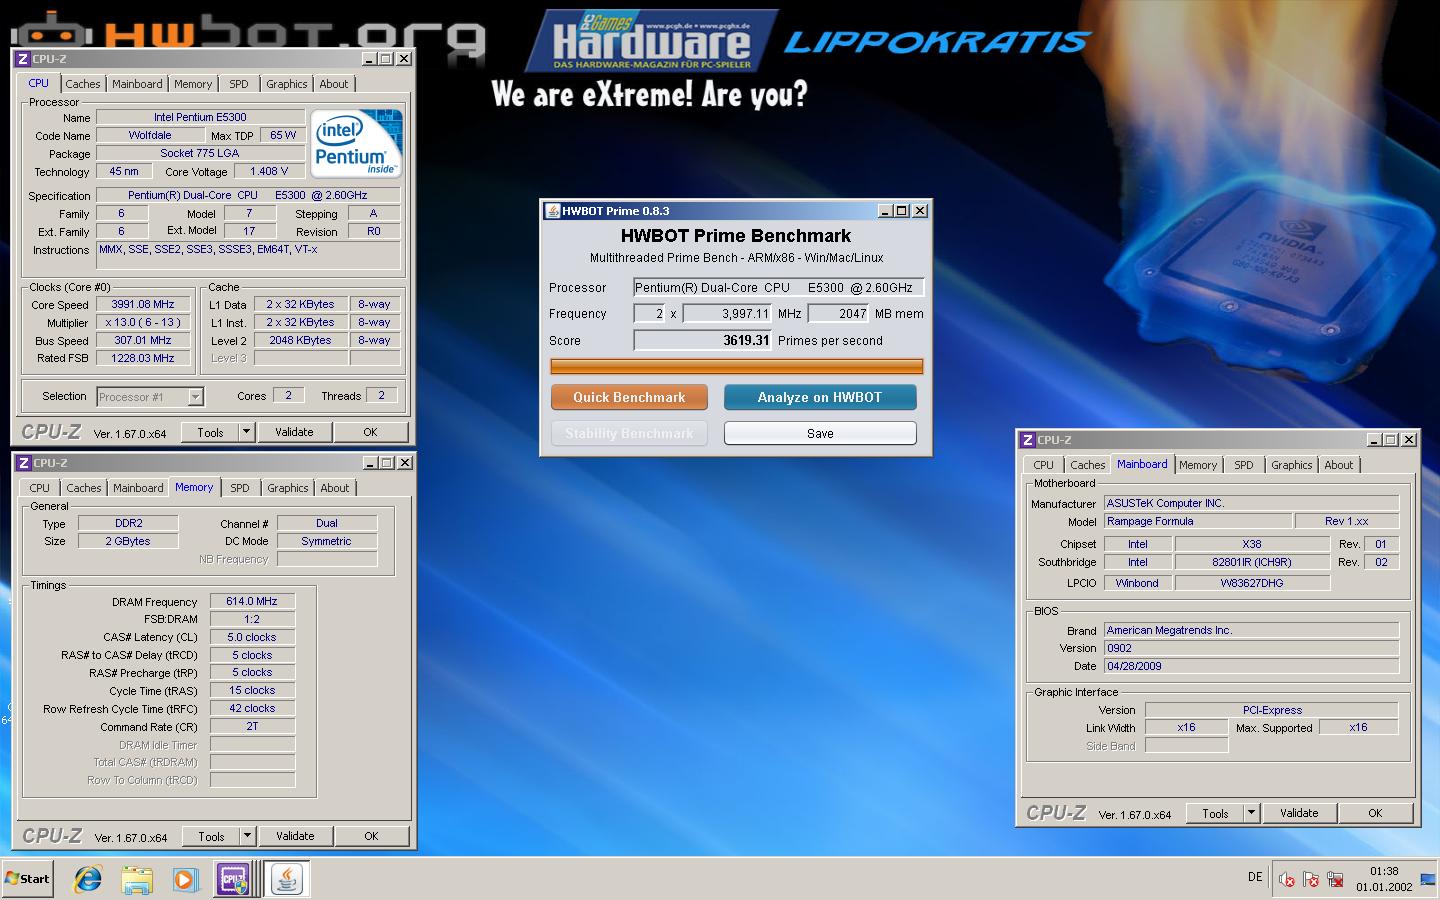1440x900 pixels.
Task: Click Analyze on HWBOT button
Action: 820,397
